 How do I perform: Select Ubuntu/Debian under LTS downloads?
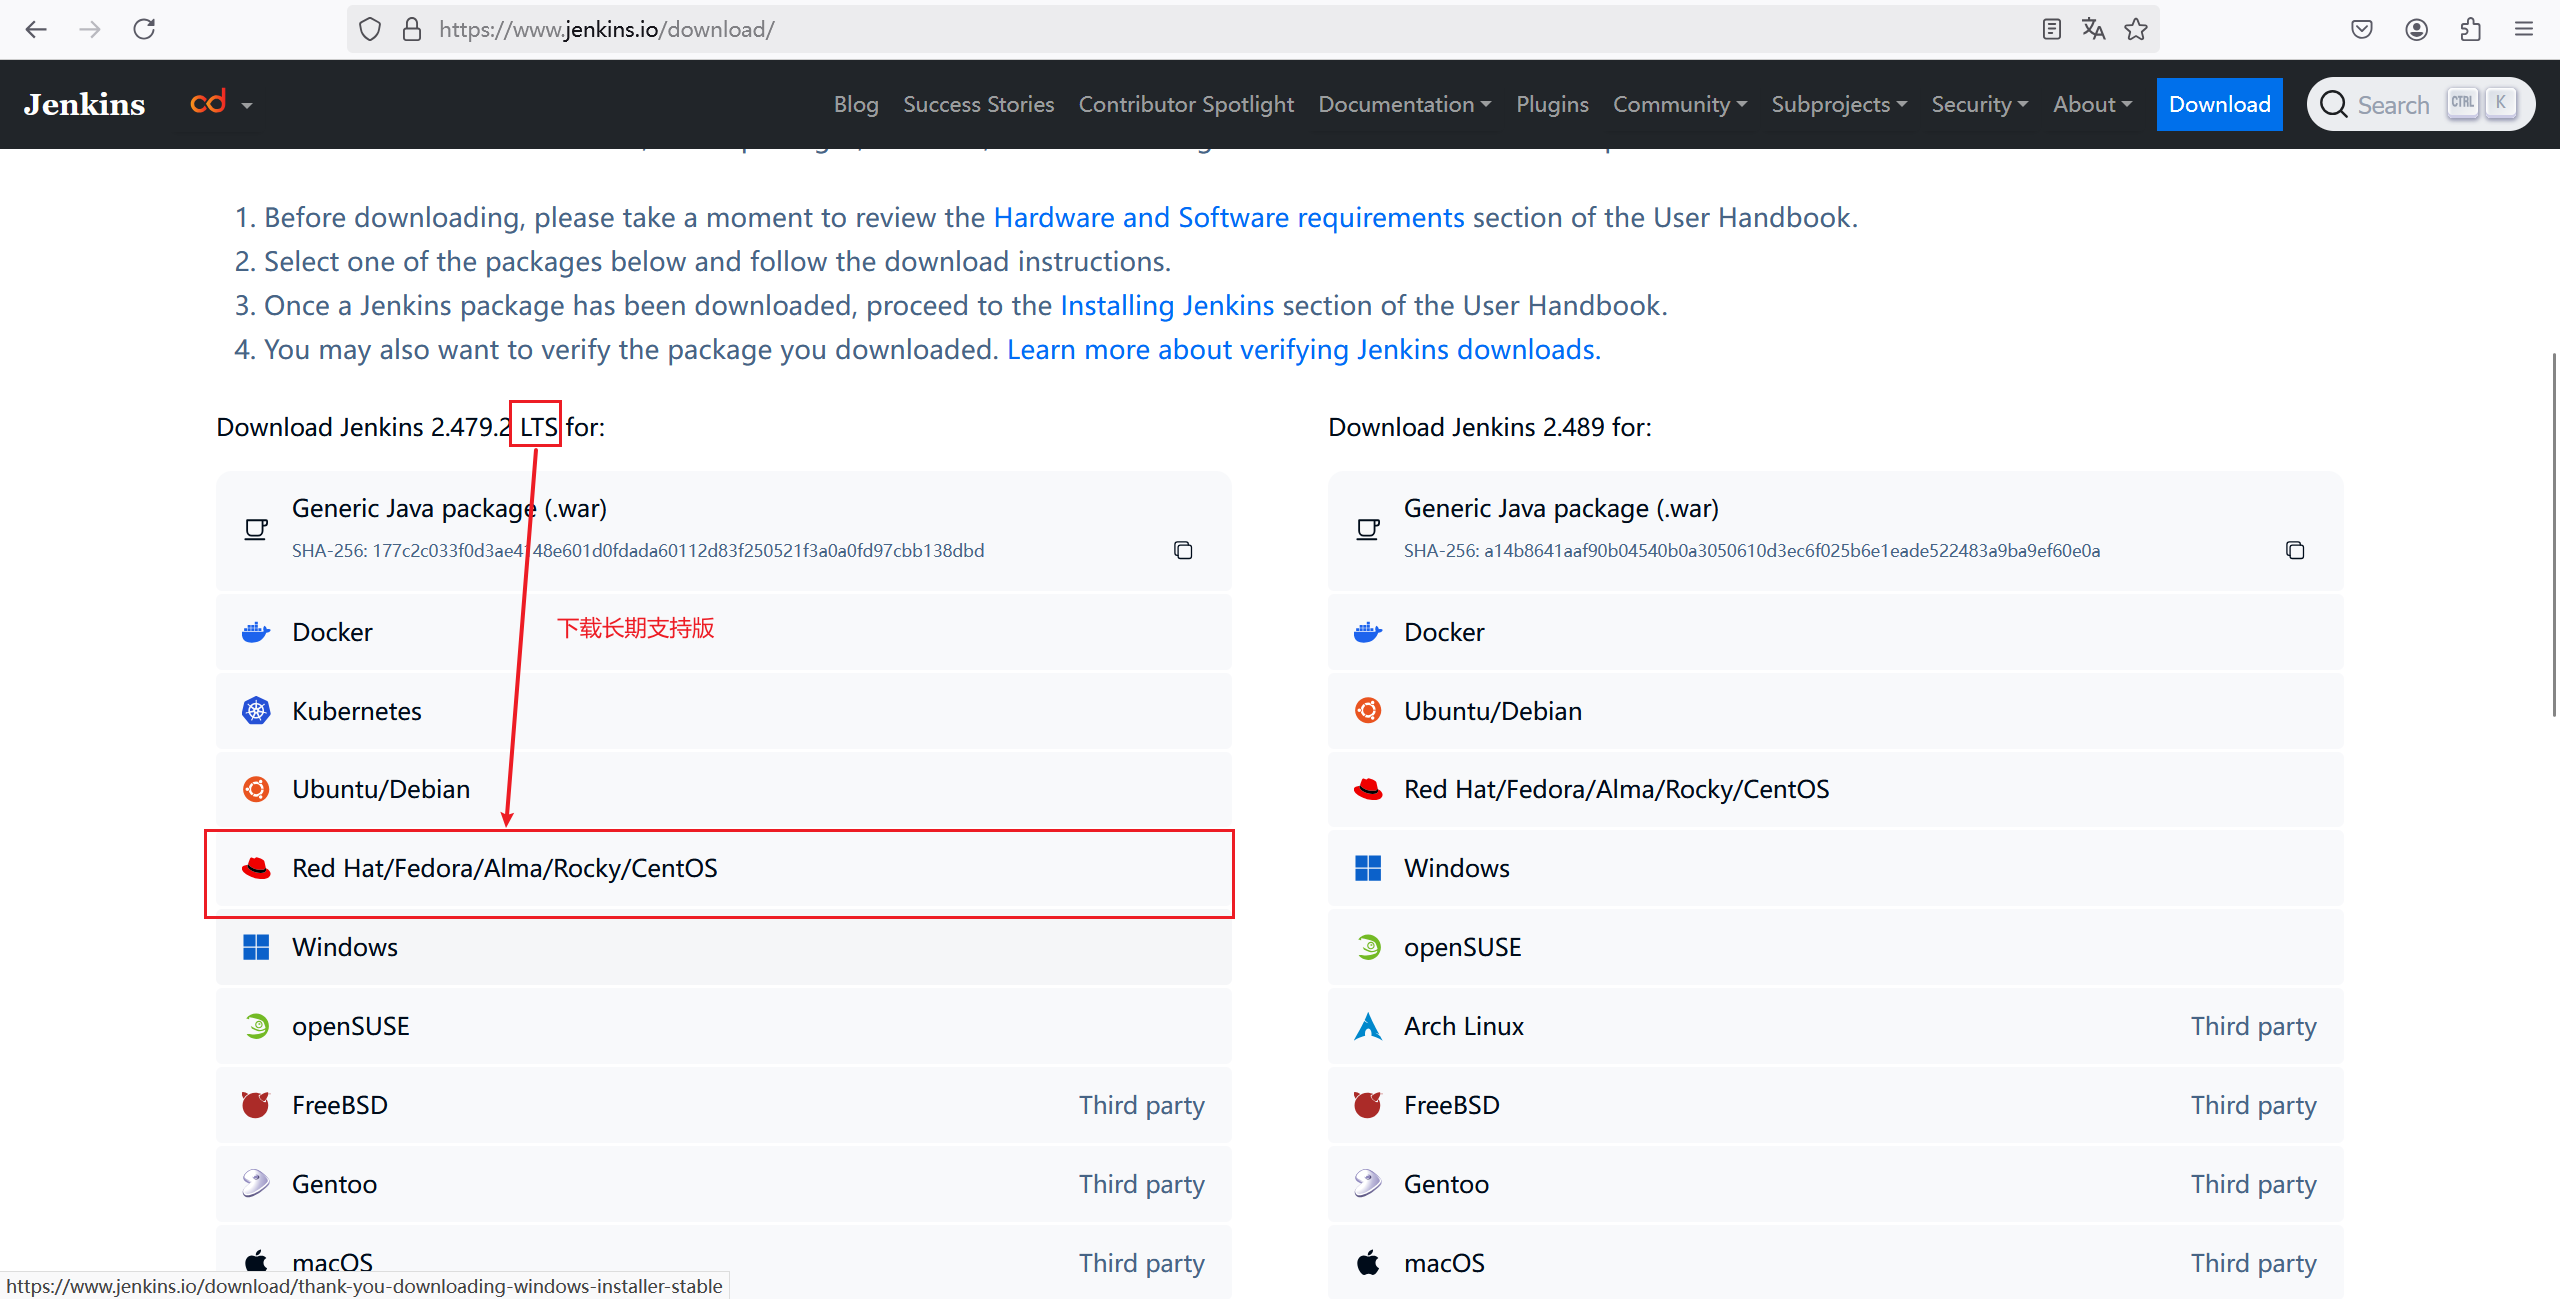pyautogui.click(x=724, y=789)
